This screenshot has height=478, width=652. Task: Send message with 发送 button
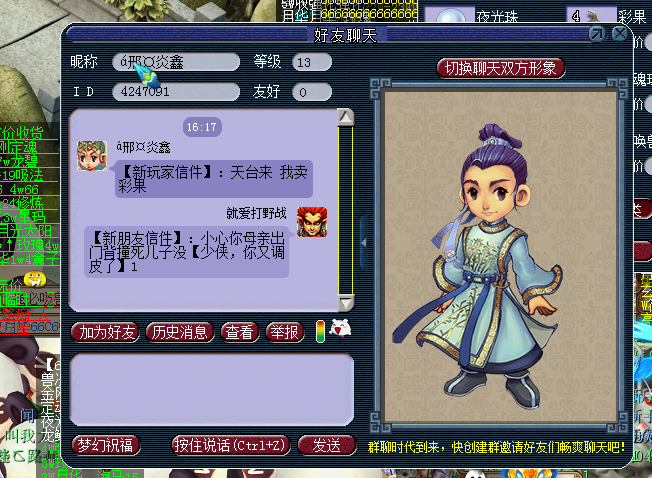coord(327,445)
